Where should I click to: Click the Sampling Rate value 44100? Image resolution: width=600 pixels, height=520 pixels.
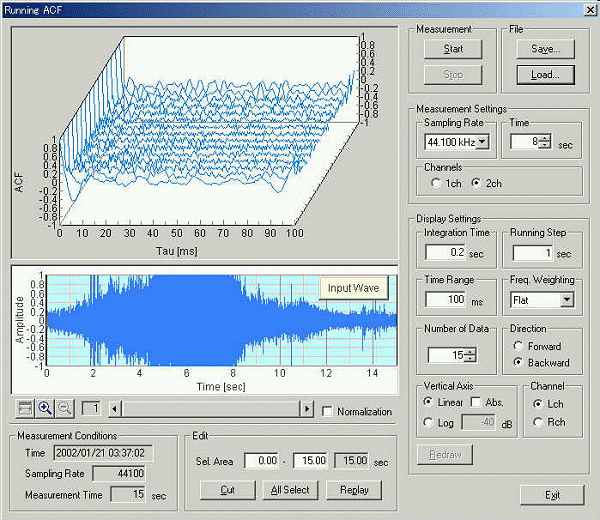click(119, 473)
